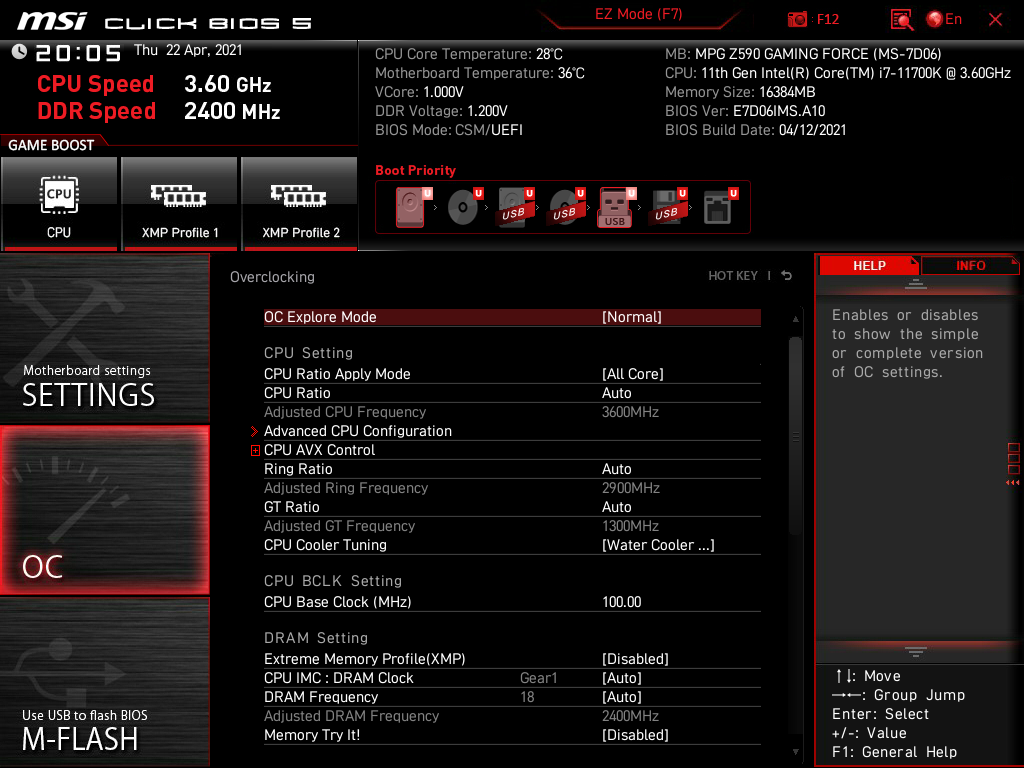
Task: Click the Overclocking page title
Action: (x=272, y=277)
